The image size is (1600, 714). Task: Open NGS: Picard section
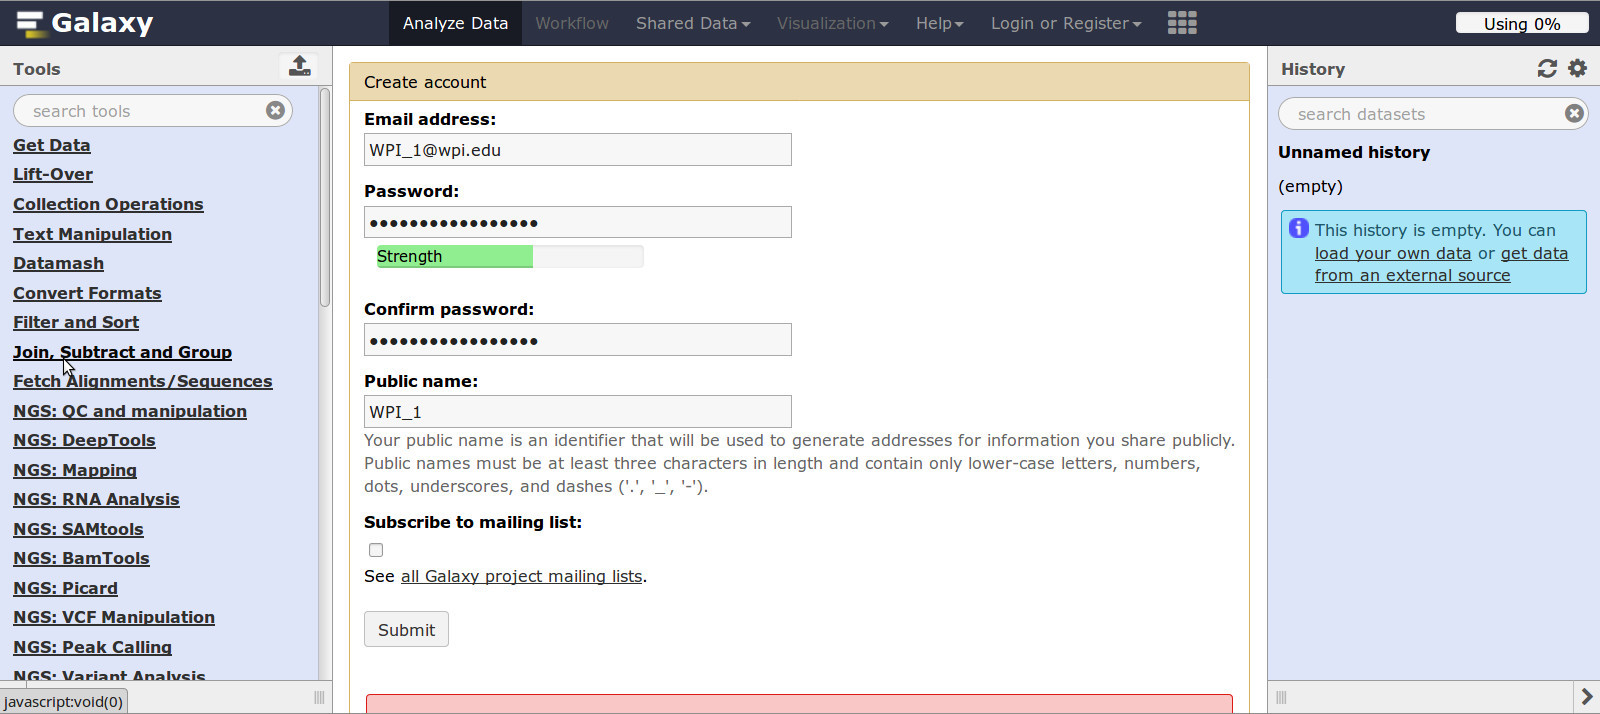(65, 588)
